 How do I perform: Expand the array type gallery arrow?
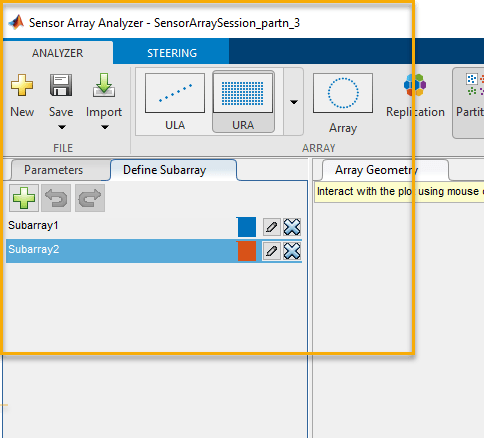pos(294,102)
